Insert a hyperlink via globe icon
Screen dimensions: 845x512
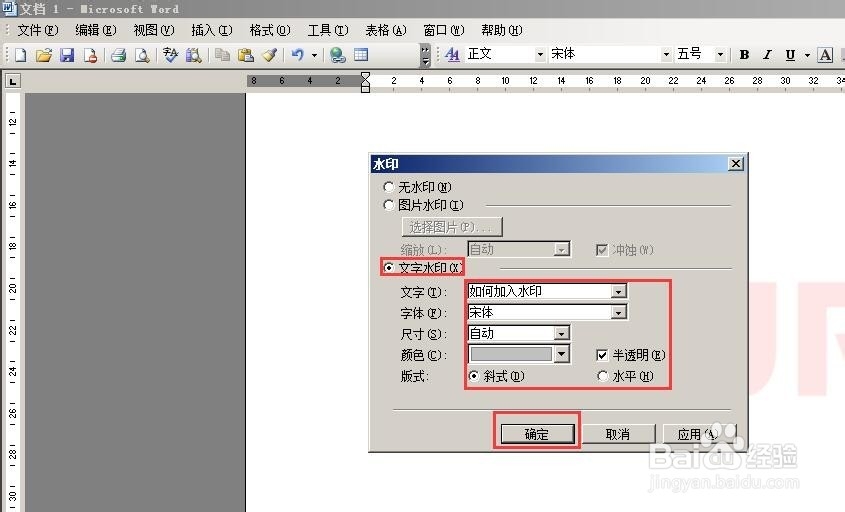(337, 55)
